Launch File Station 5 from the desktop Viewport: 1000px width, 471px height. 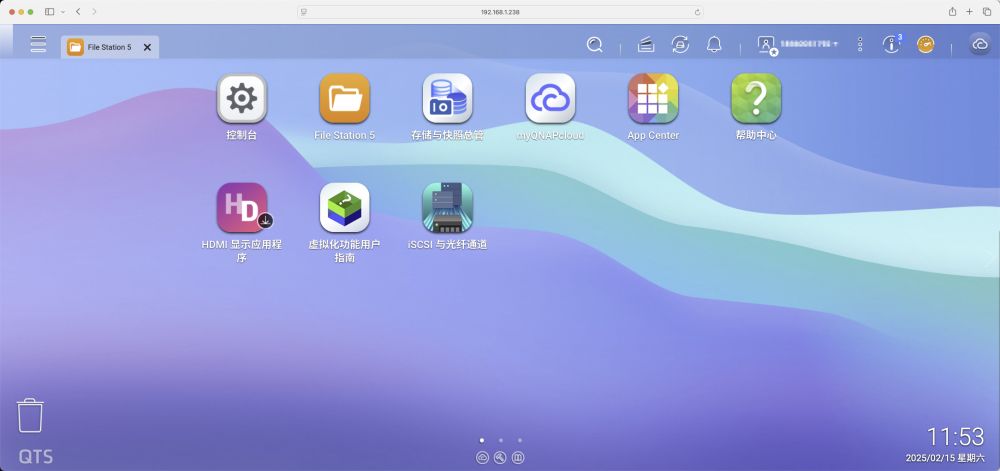pos(344,98)
